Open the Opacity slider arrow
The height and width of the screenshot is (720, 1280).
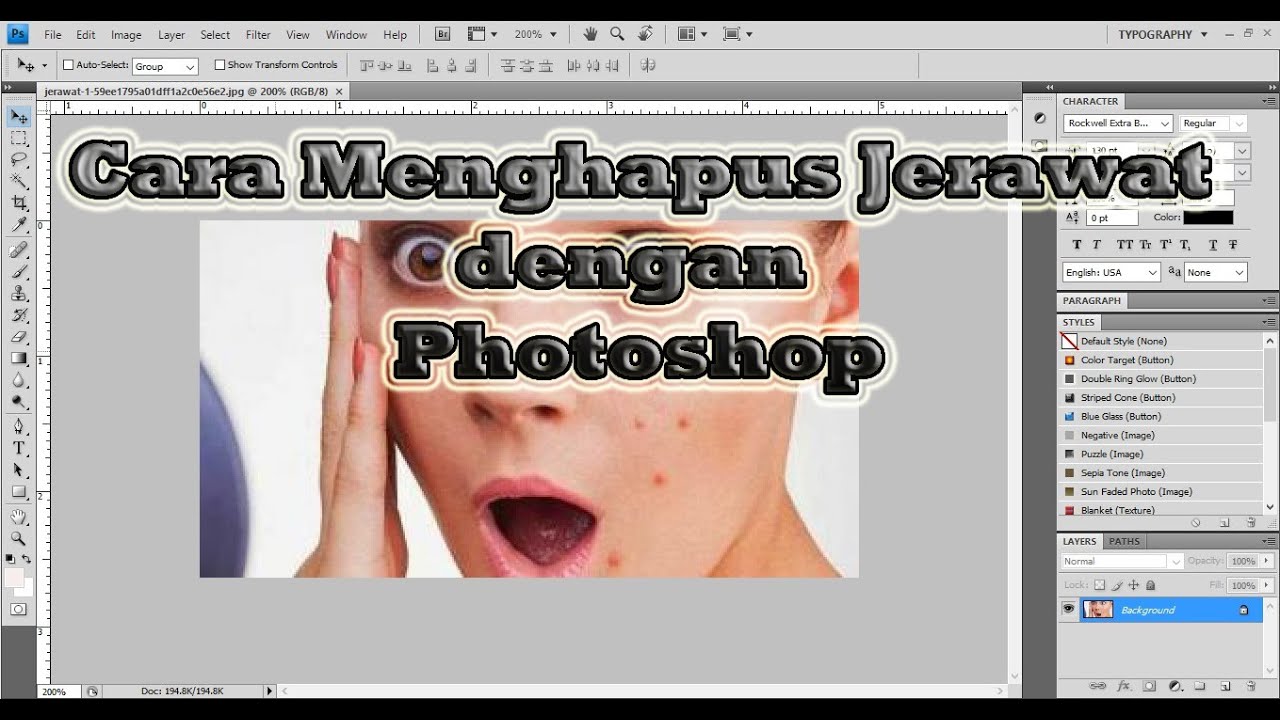coord(1268,561)
